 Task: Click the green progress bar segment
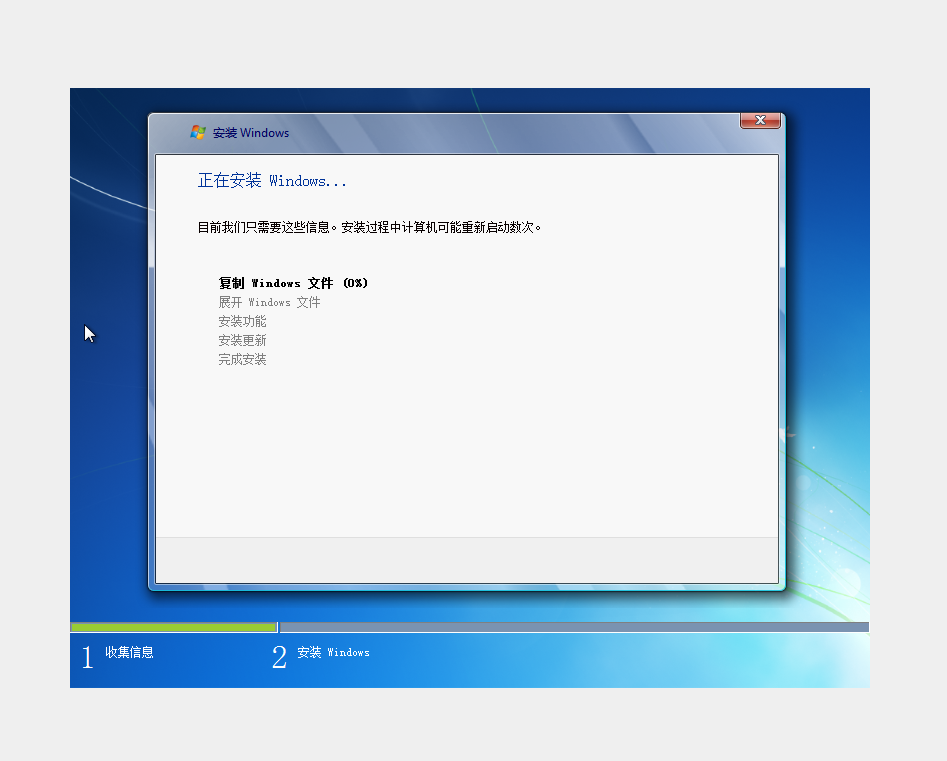tap(174, 628)
